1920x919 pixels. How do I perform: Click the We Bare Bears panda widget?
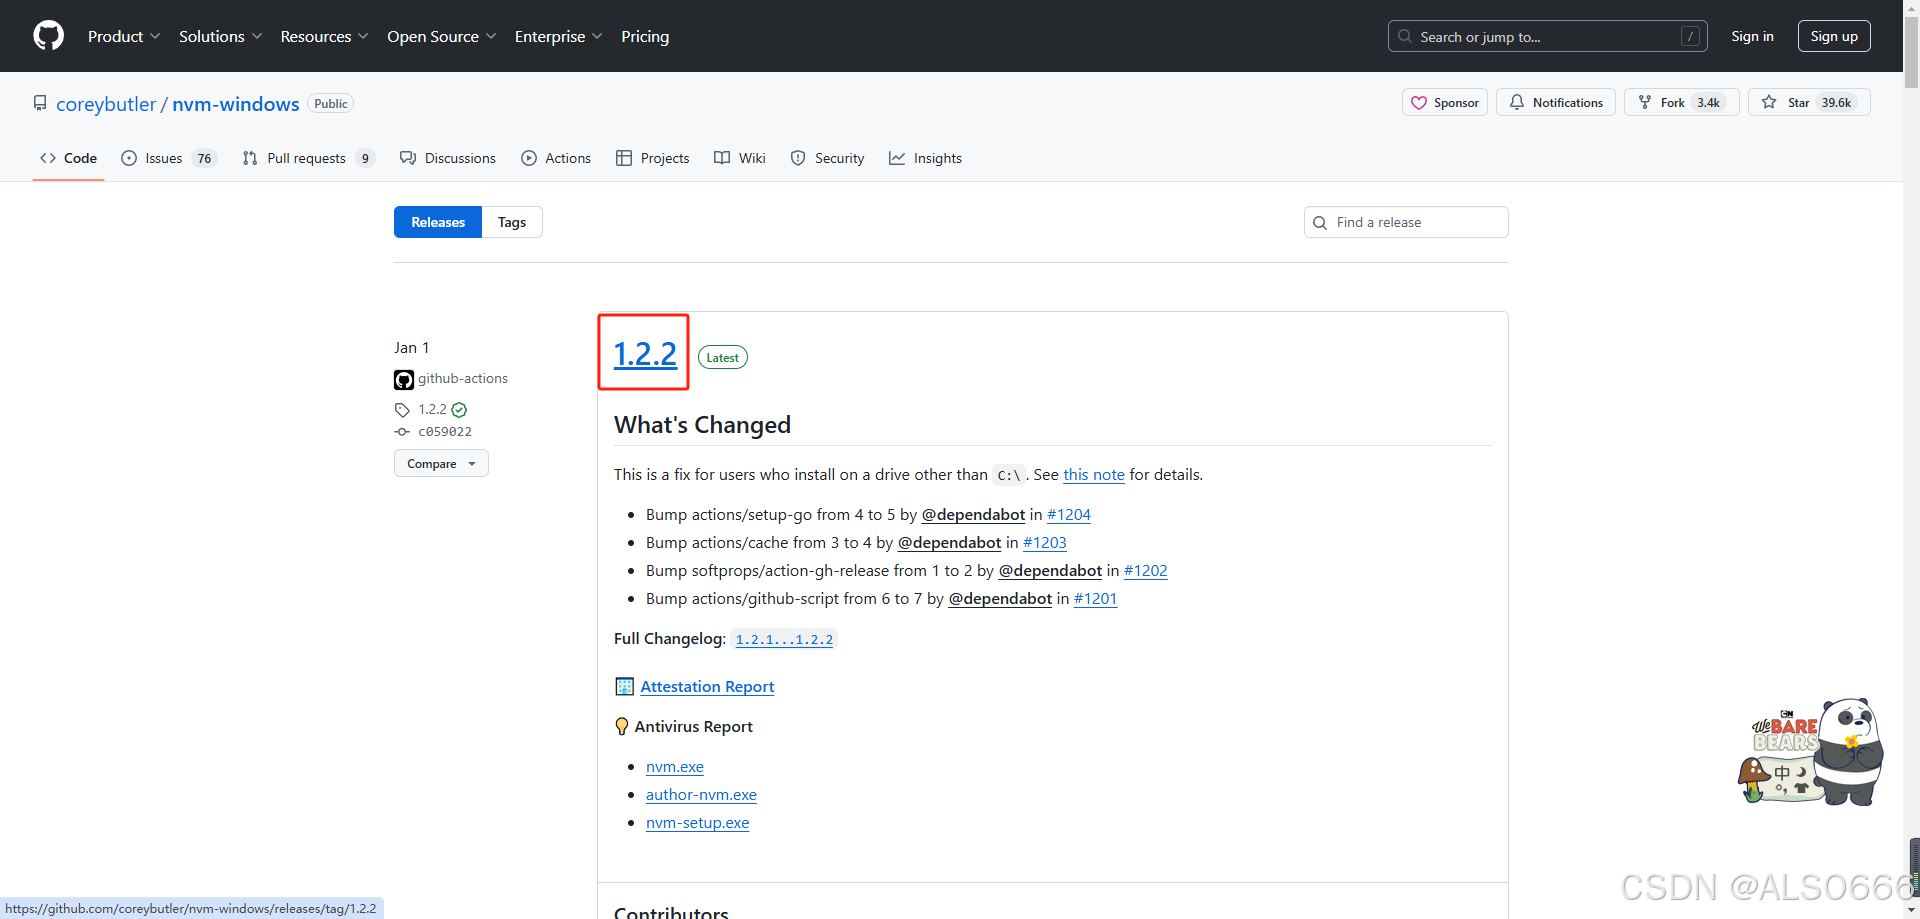click(1811, 752)
